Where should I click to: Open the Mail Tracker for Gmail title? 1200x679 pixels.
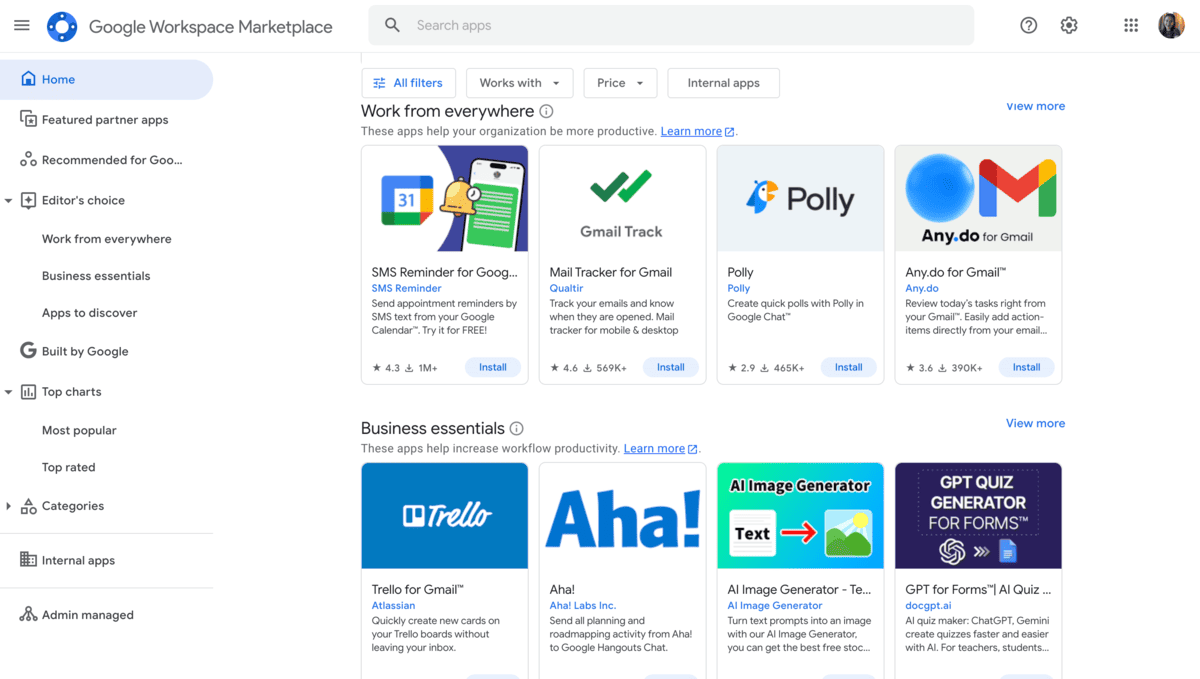611,272
